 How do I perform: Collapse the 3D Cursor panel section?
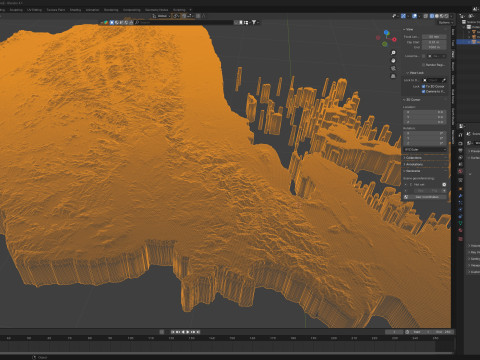412,100
